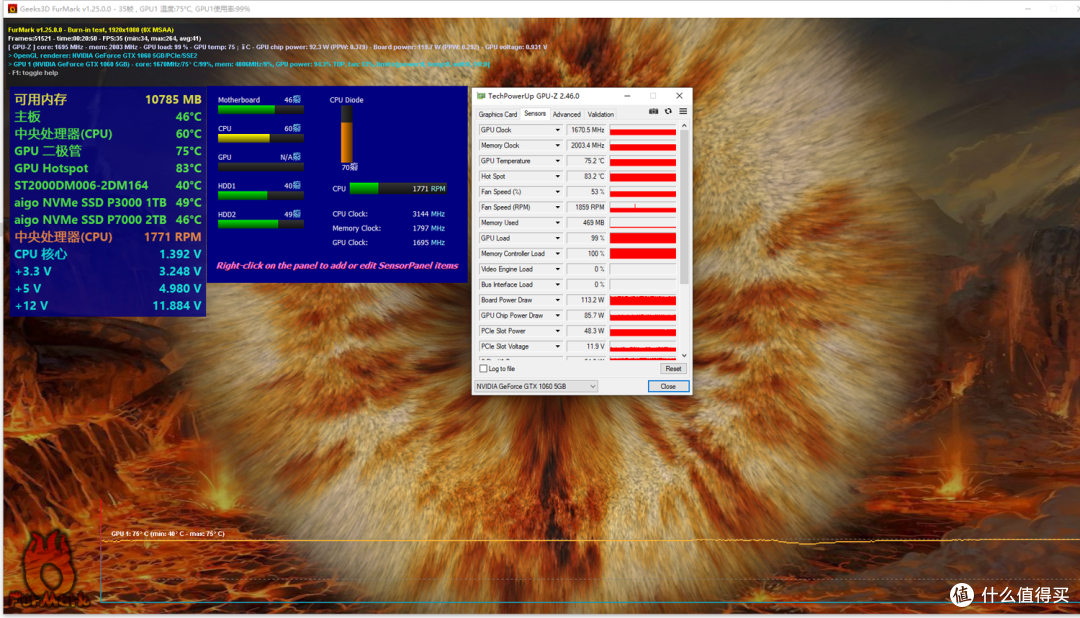1080x618 pixels.
Task: Click the aigo NVMe SSD P3000 1TB row
Action: pyautogui.click(x=107, y=203)
